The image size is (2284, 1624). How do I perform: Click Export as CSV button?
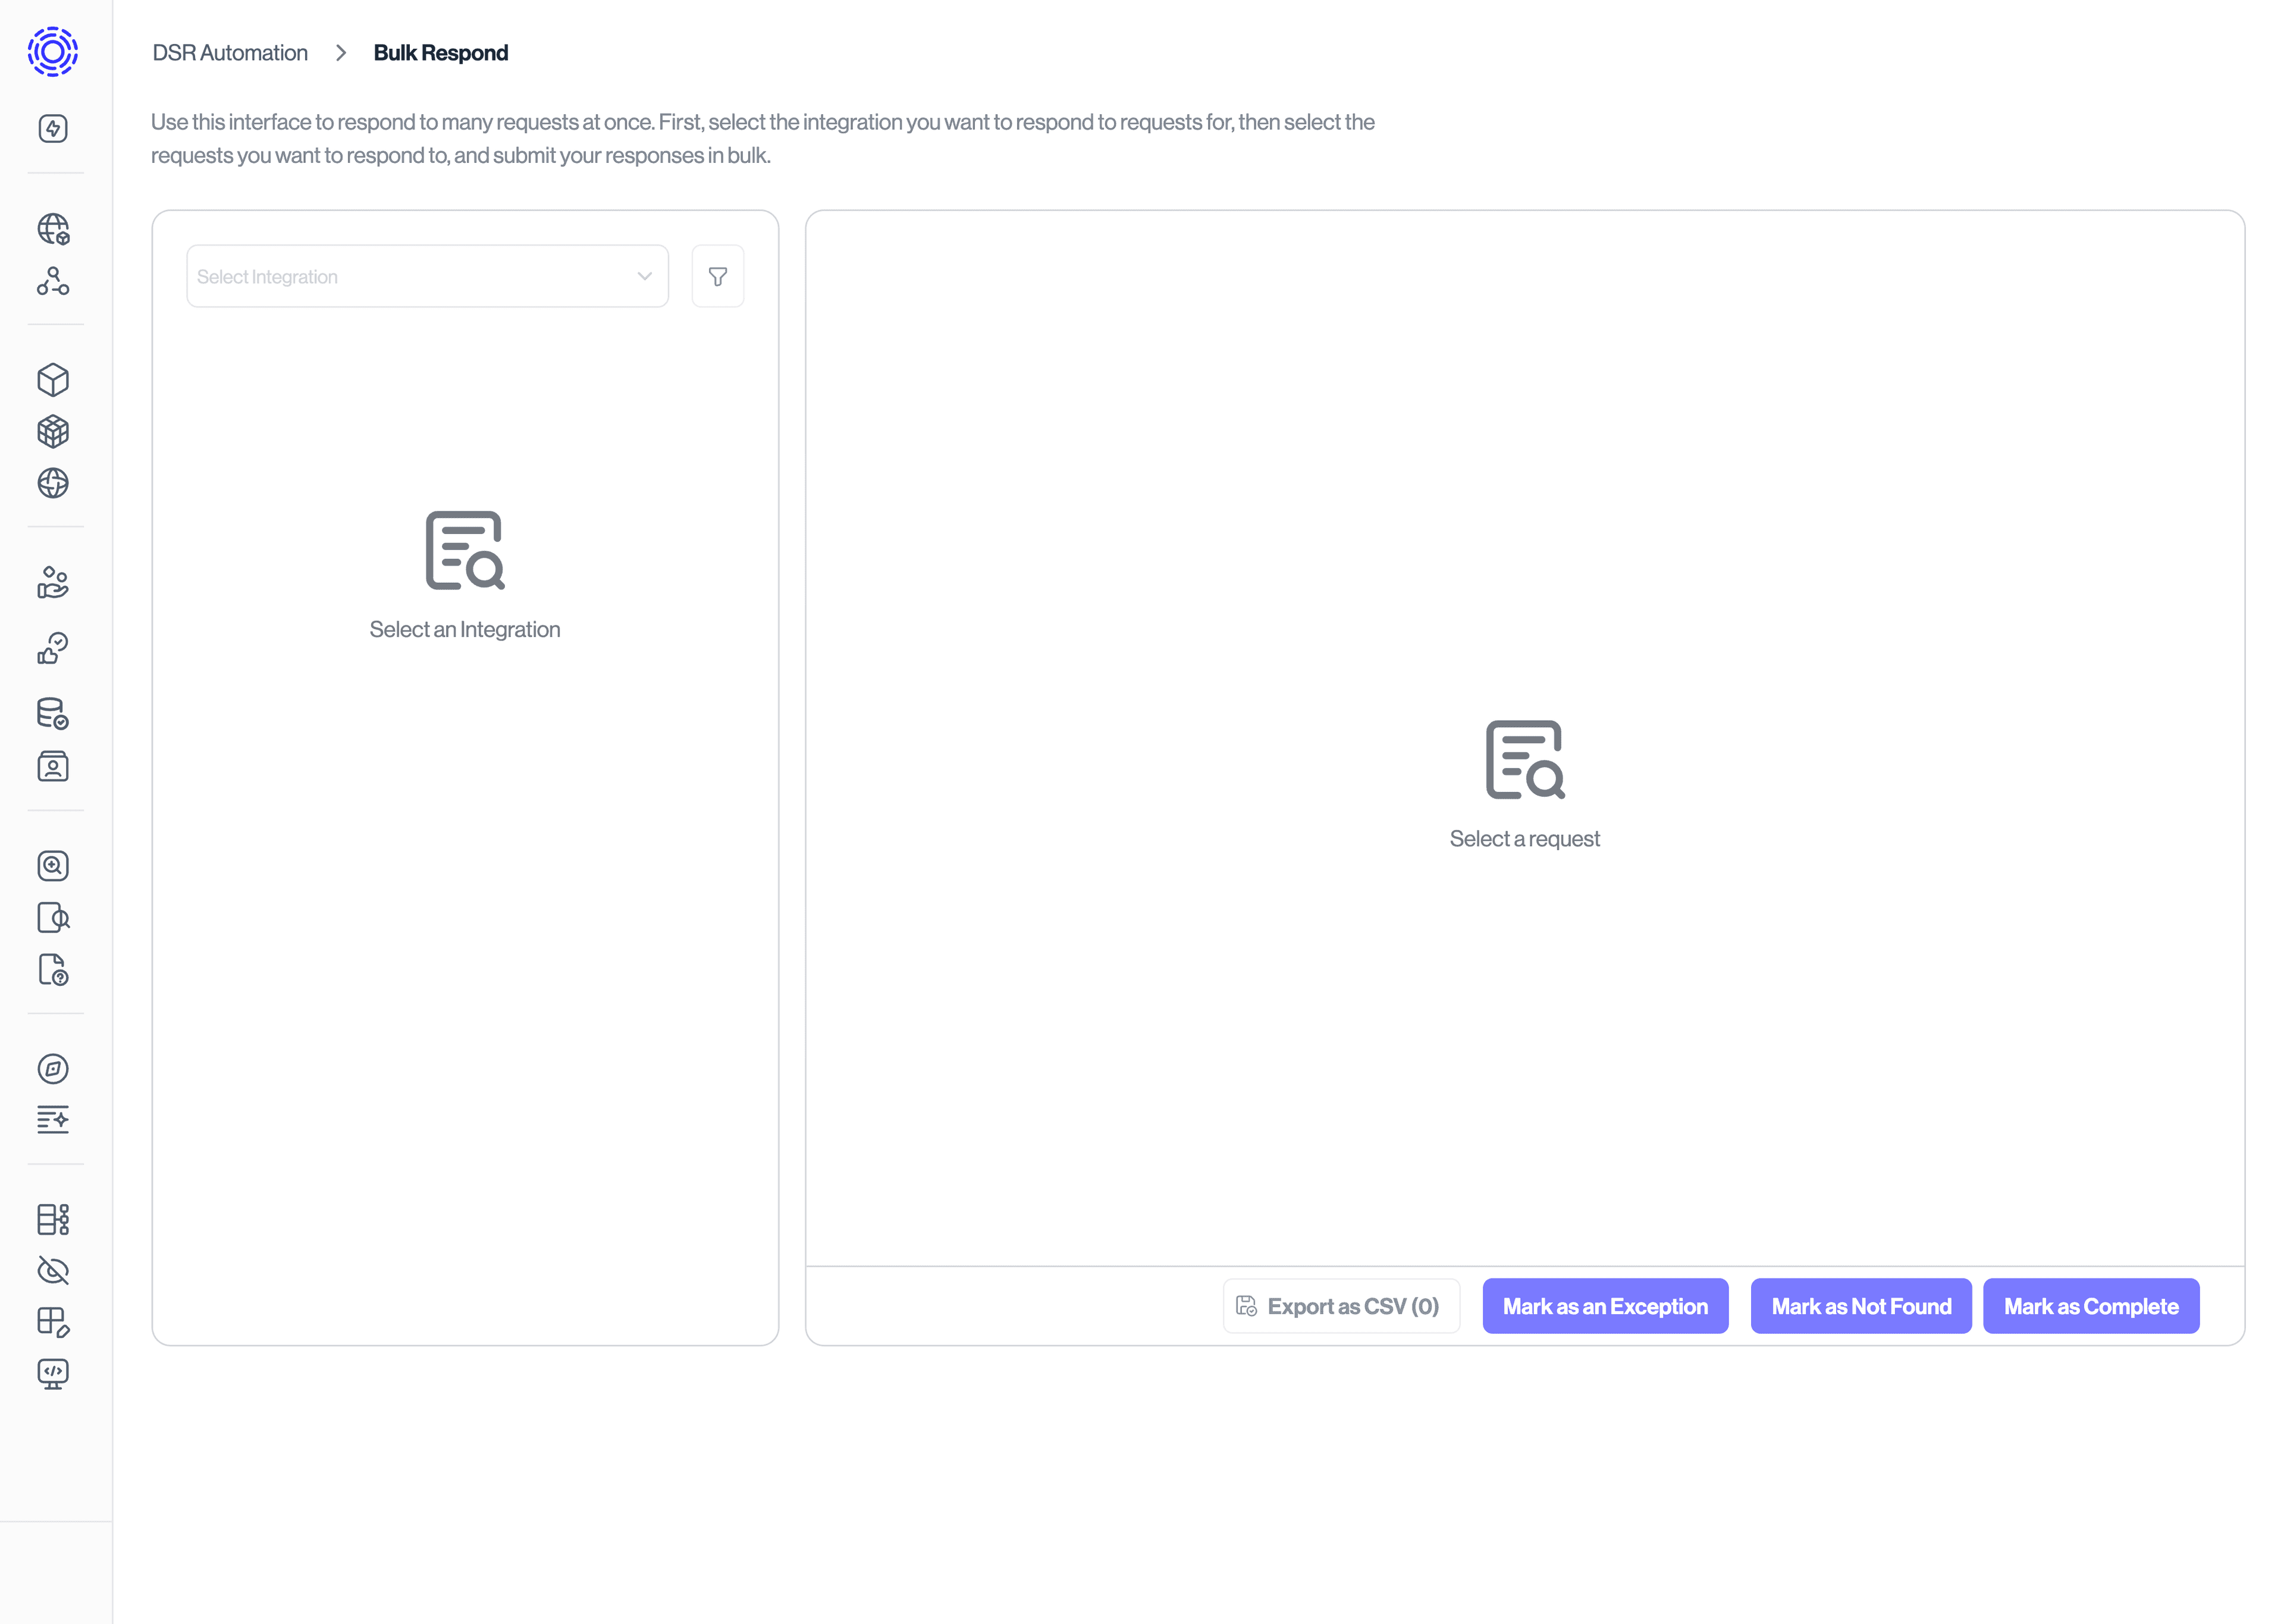point(1341,1306)
